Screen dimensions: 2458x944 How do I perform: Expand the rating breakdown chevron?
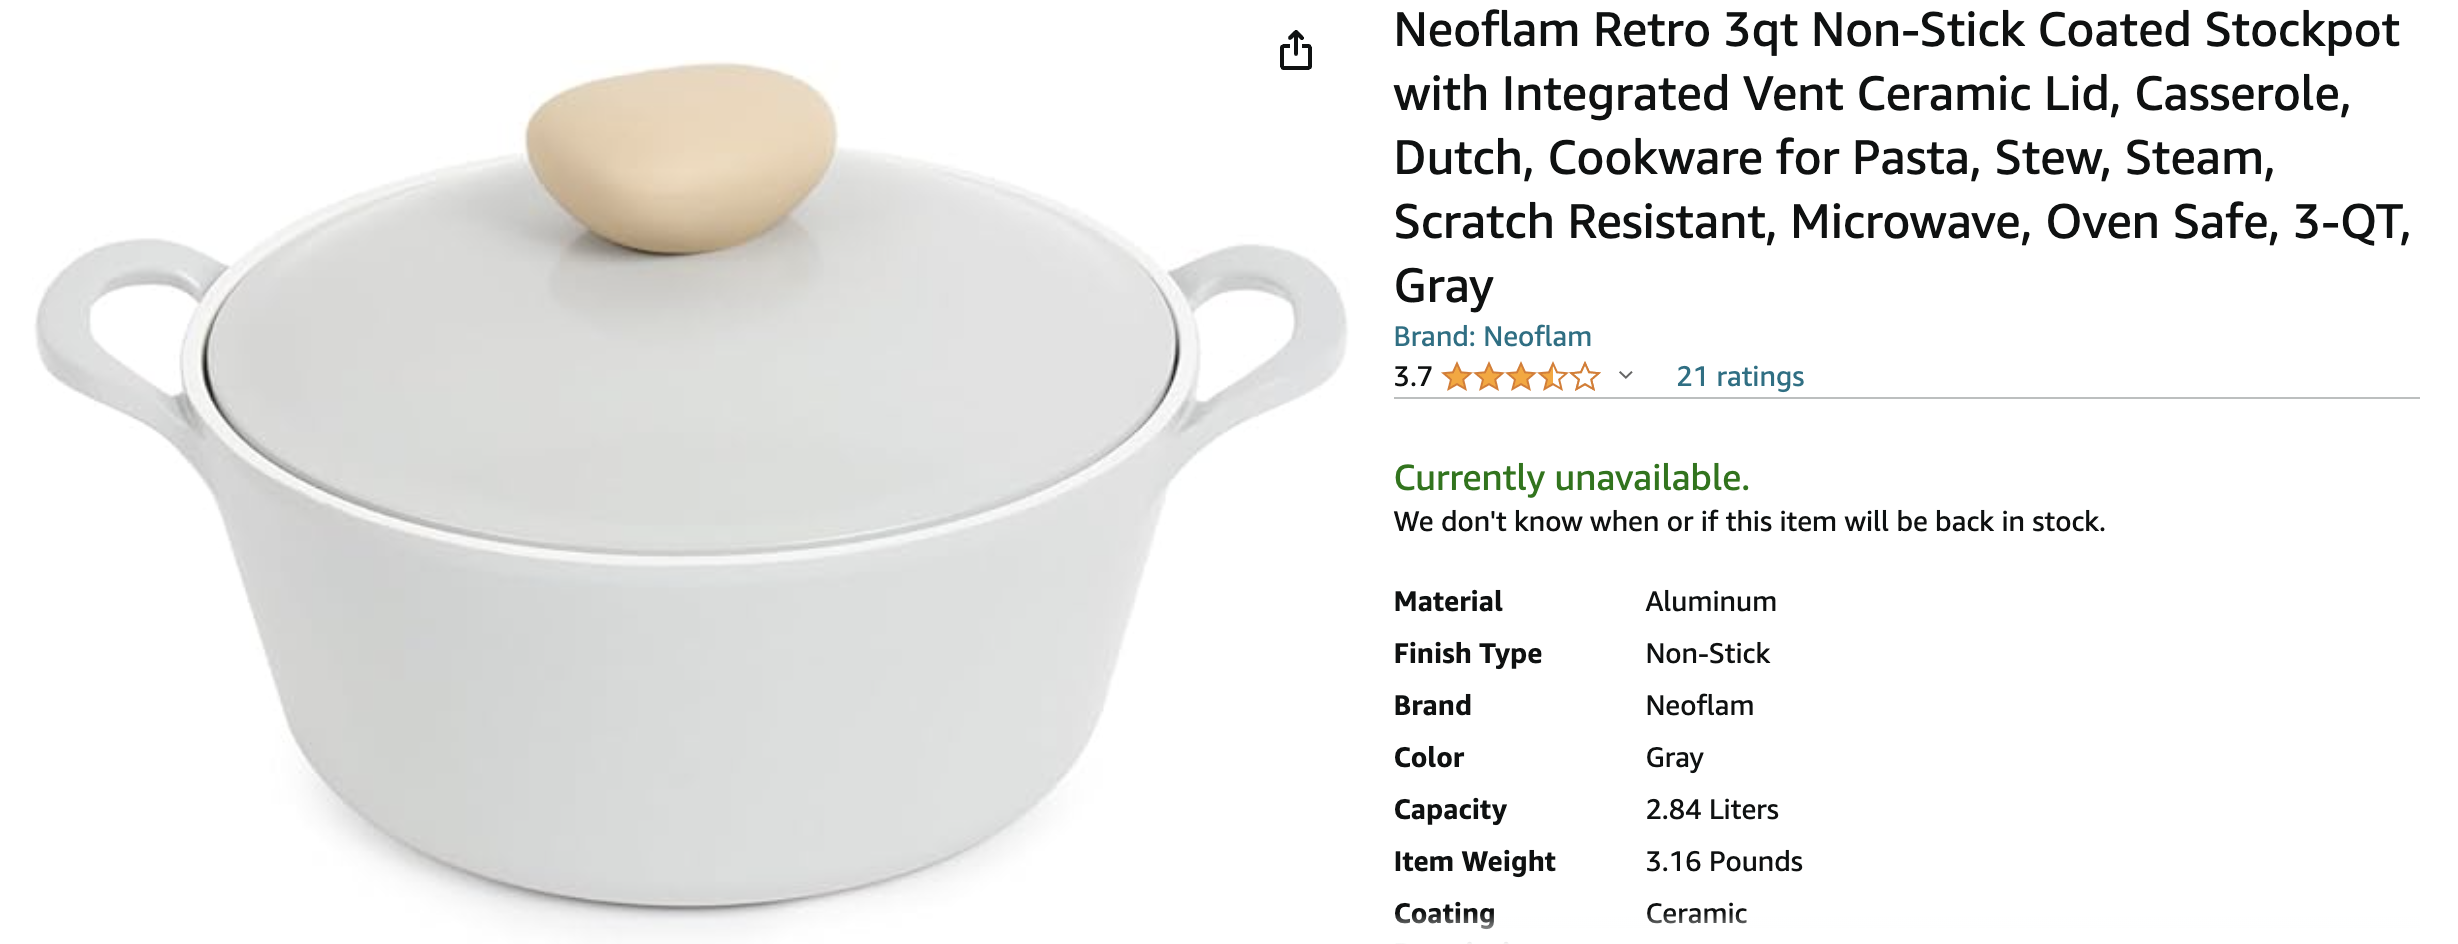coord(1626,376)
